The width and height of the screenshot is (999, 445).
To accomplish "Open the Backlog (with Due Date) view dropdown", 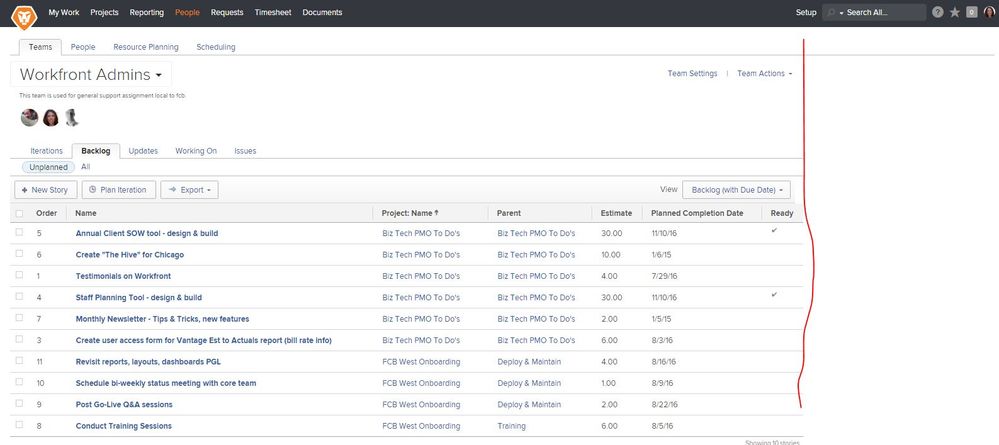I will 737,190.
